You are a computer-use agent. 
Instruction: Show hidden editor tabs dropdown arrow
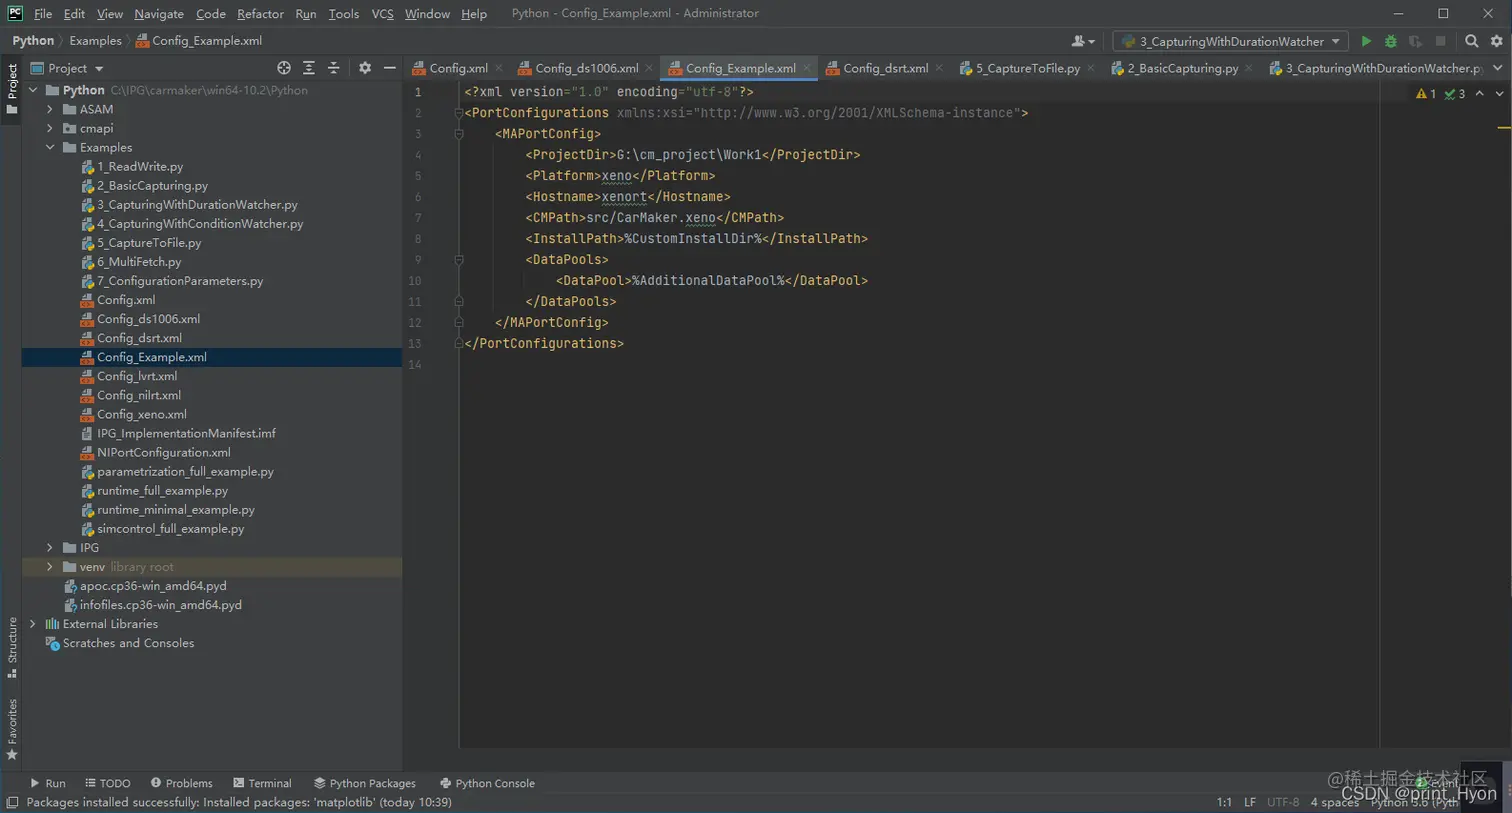tap(1497, 68)
